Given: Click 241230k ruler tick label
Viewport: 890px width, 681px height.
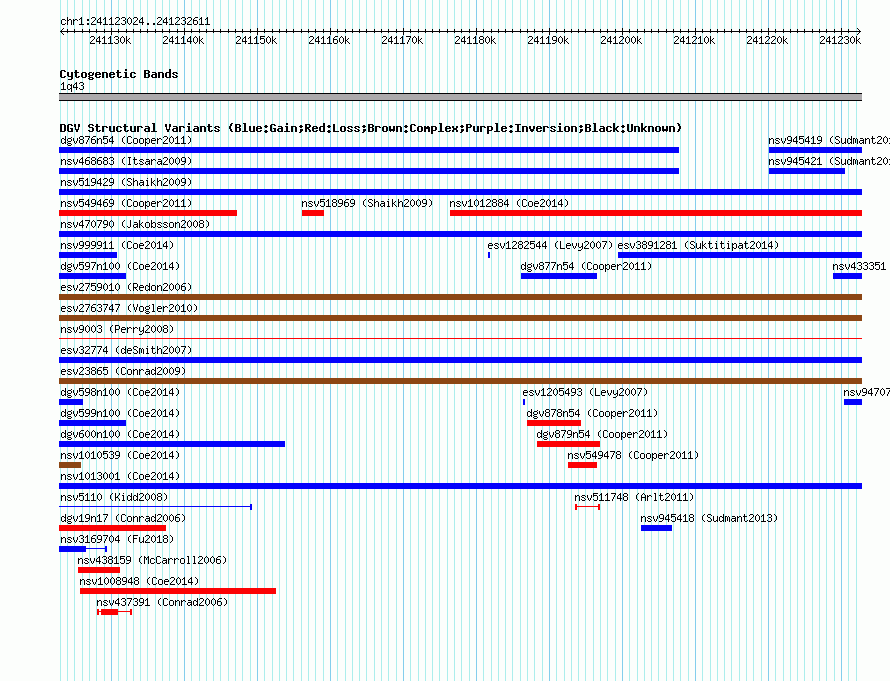Looking at the screenshot, I should [x=840, y=40].
